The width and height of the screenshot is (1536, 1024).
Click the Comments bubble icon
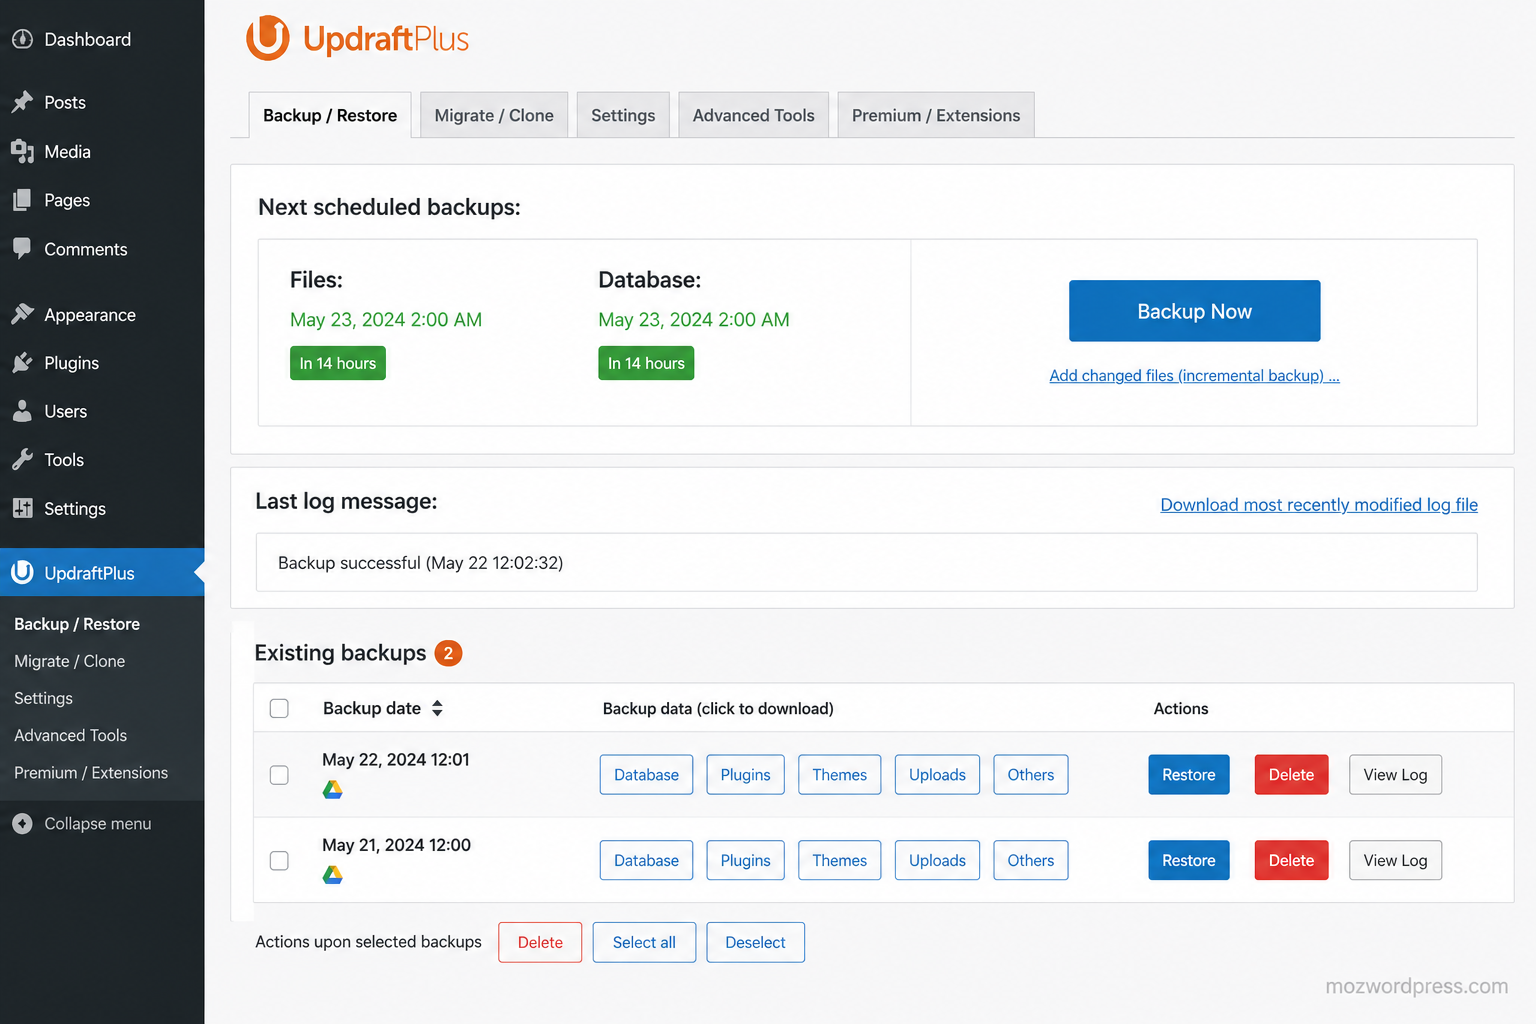22,249
